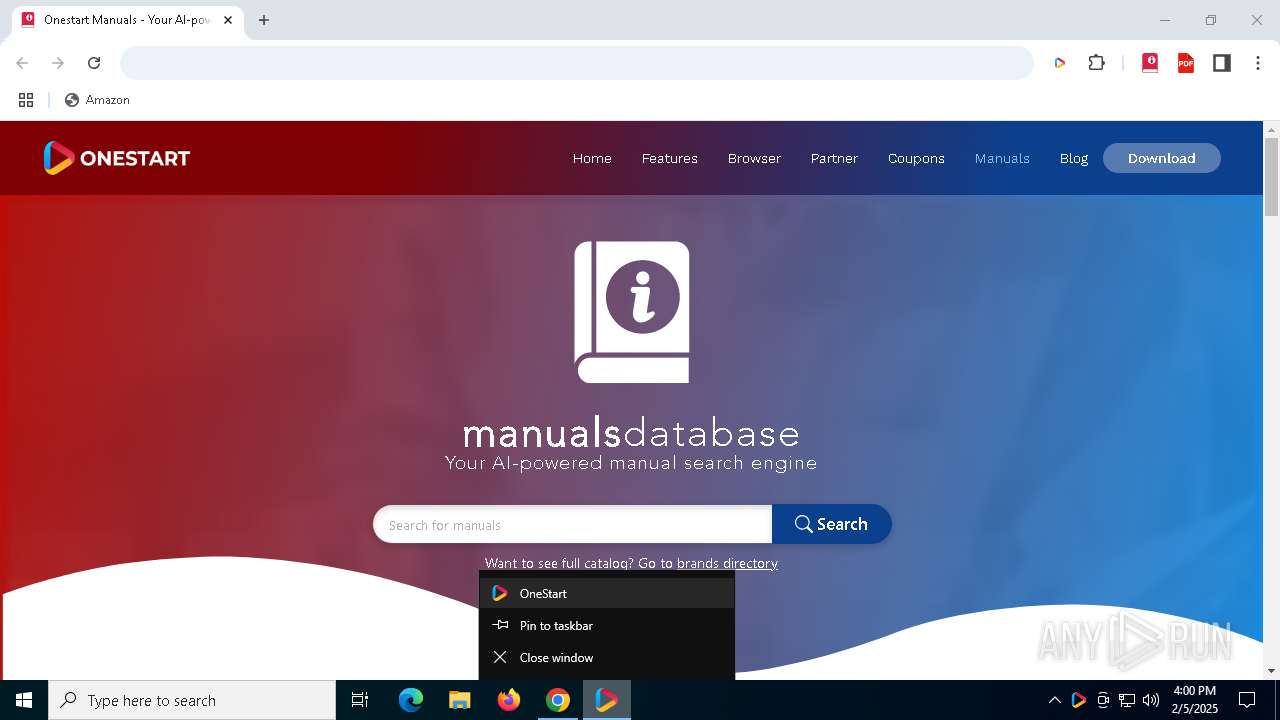Open the clock showing 4:00 PM

tap(1195, 700)
